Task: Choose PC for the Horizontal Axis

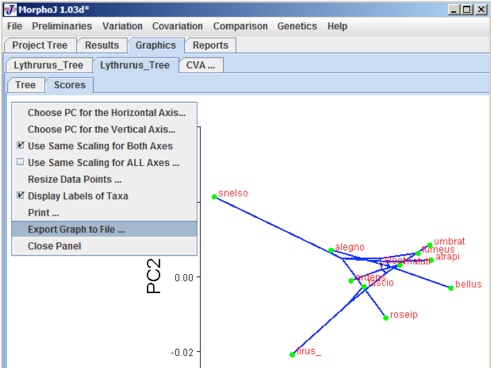Action: [104, 113]
